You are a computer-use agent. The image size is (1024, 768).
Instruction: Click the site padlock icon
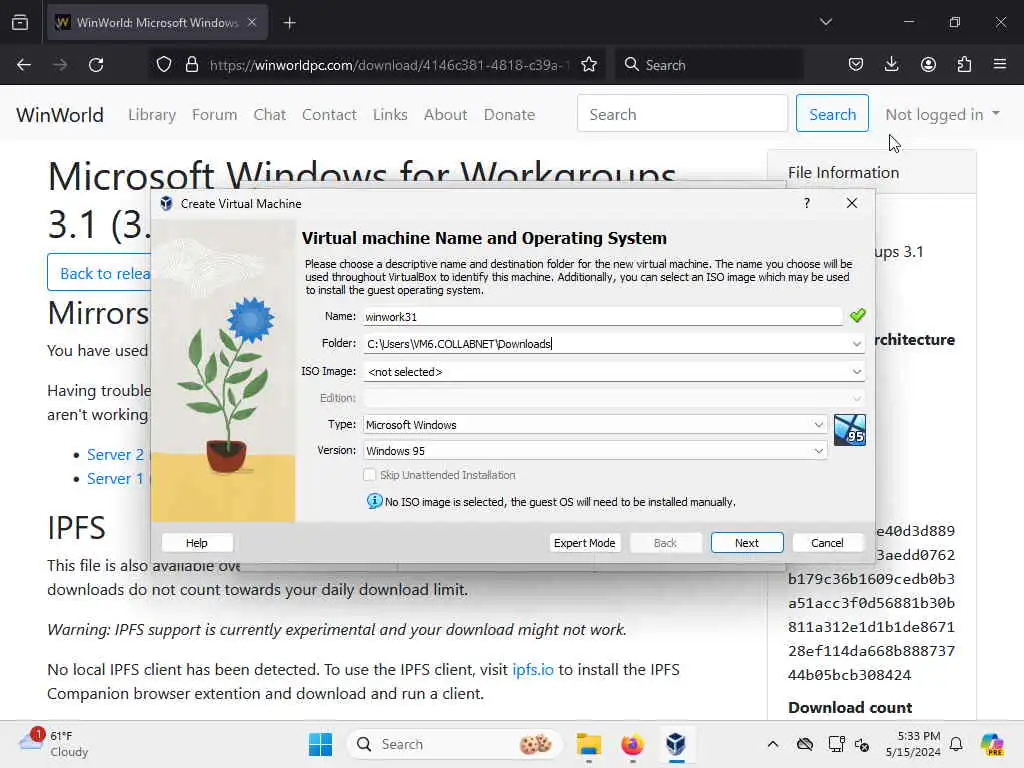pos(191,65)
